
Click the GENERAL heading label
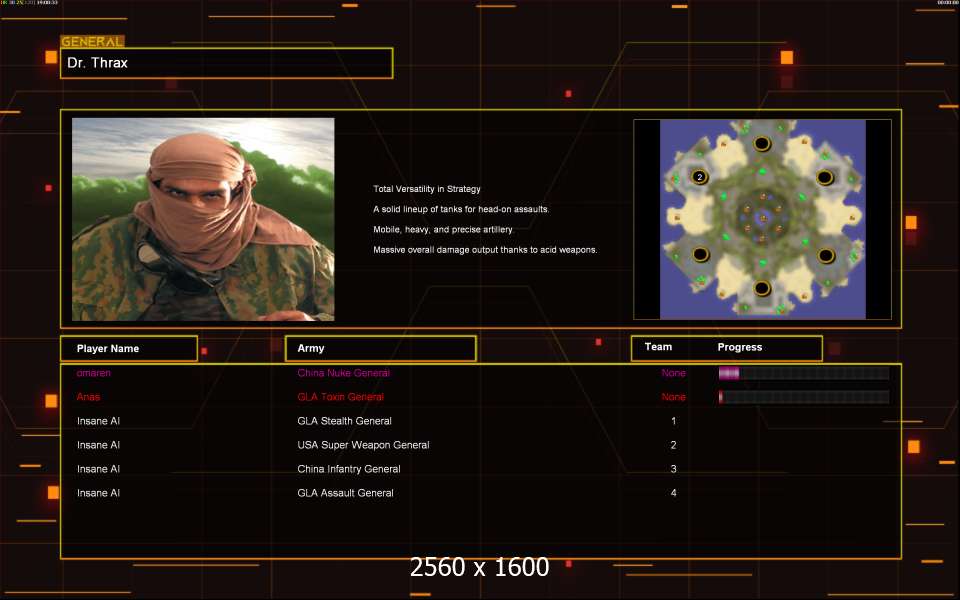[x=92, y=42]
